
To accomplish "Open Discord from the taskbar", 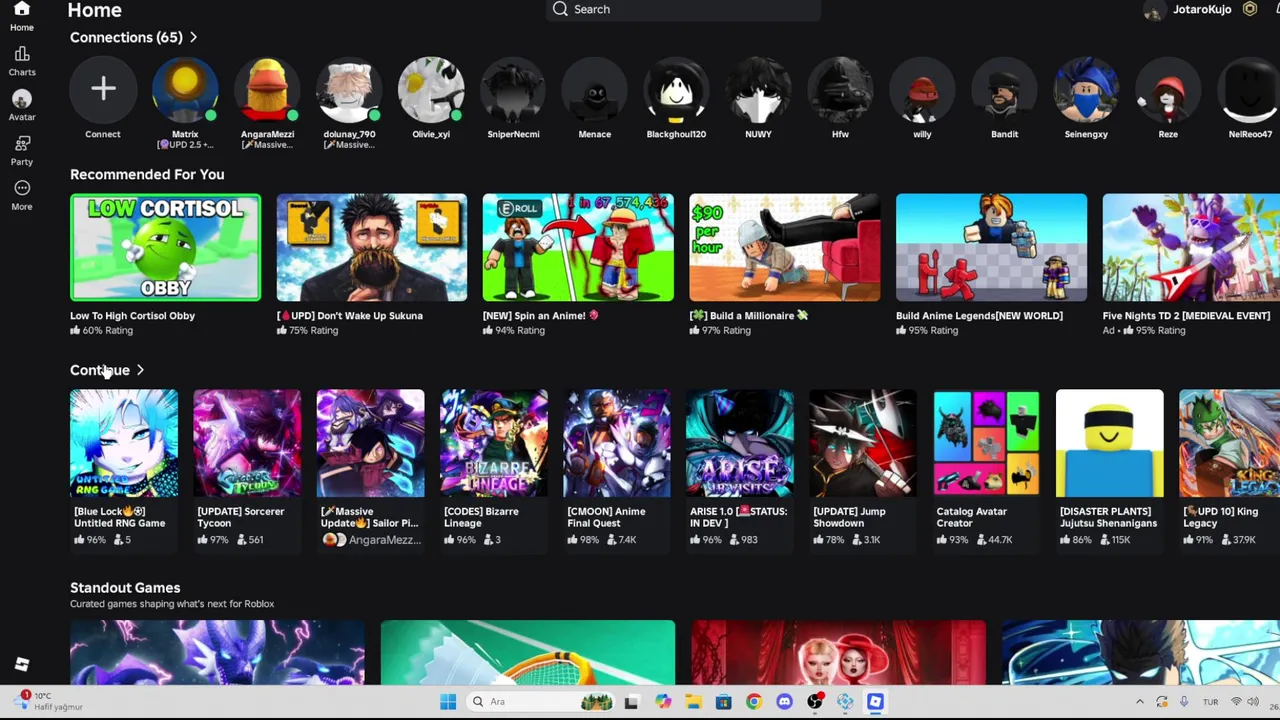I will [784, 702].
